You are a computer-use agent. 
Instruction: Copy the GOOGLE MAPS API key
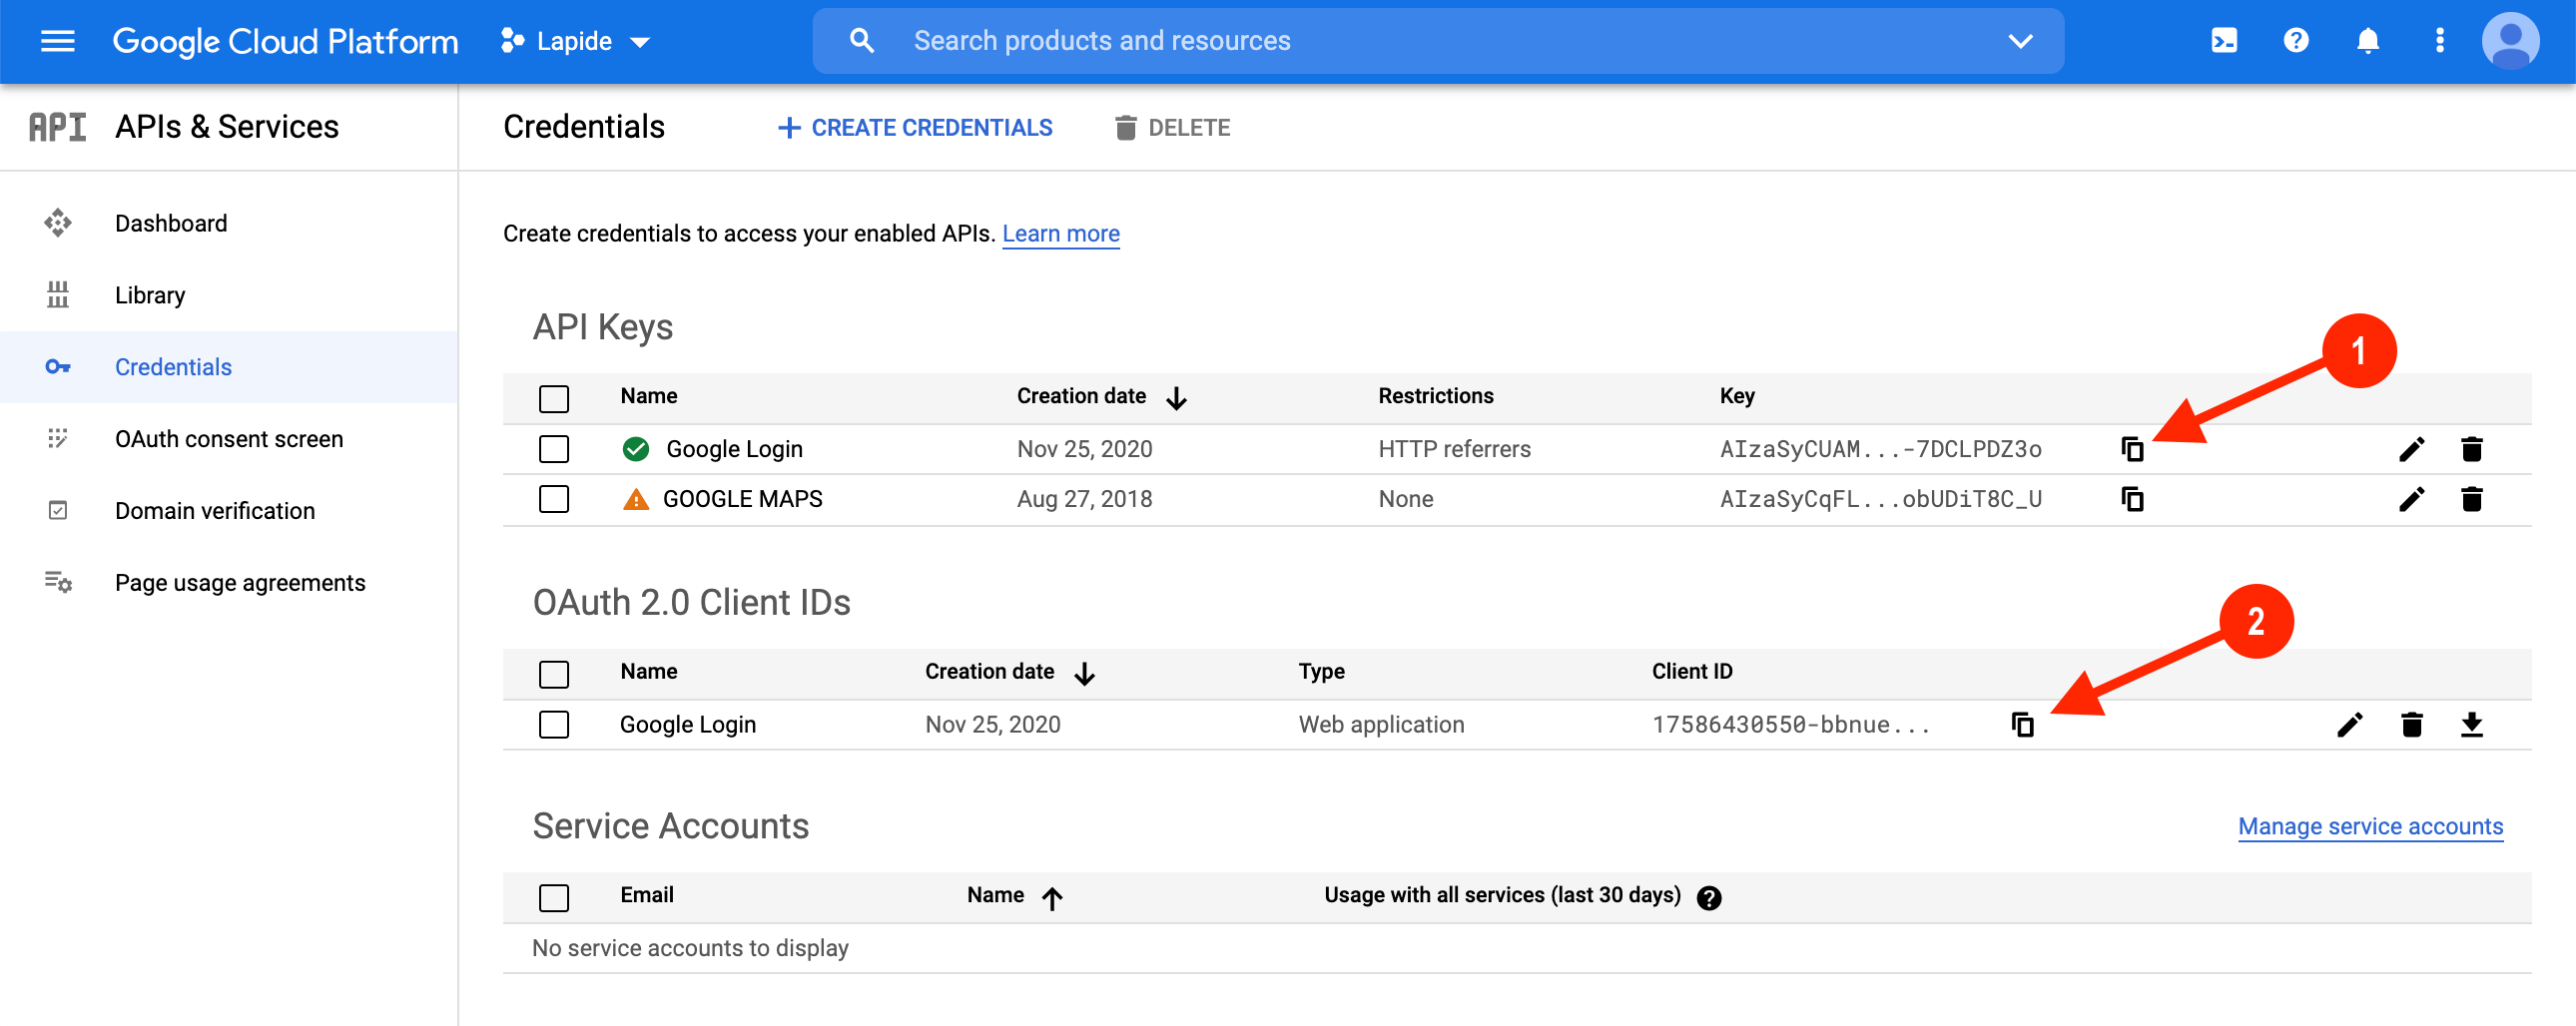(2132, 500)
